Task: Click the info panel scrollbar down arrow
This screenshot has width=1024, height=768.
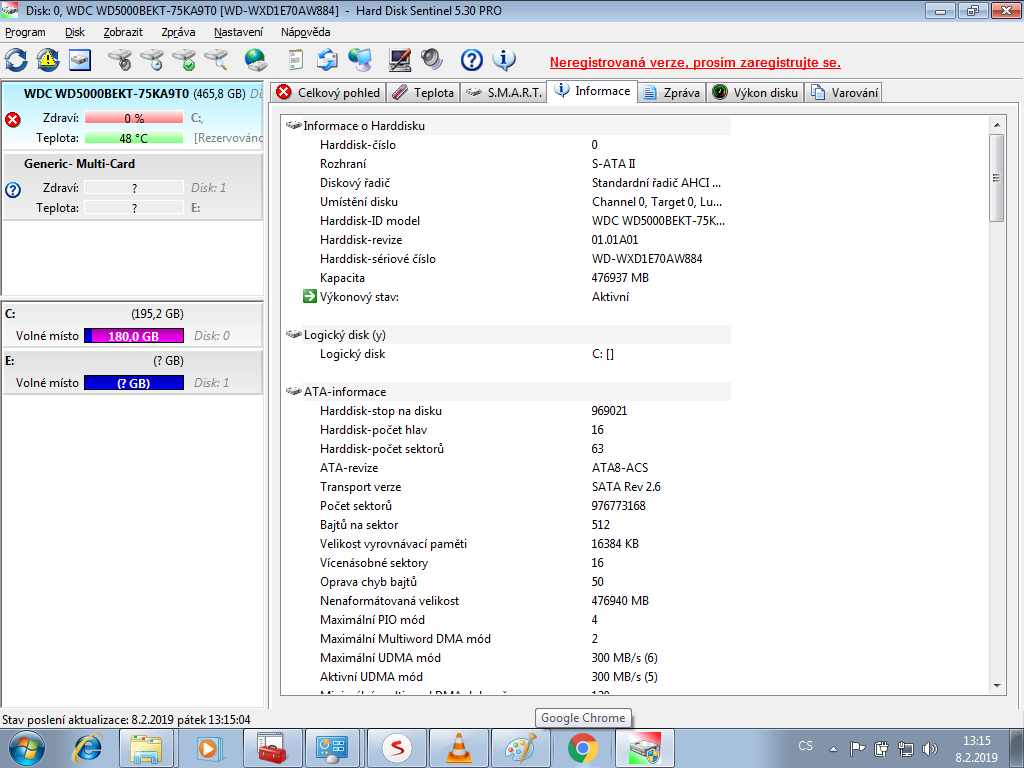Action: tap(997, 686)
